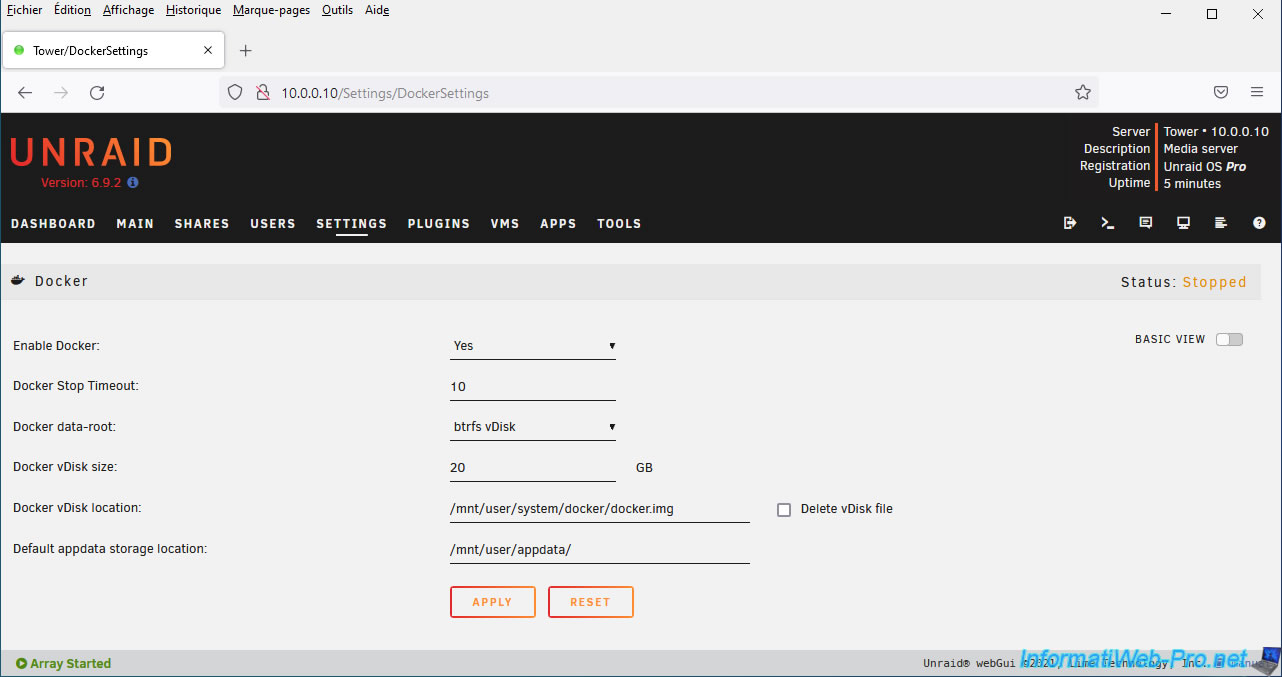
Task: Toggle the Basic View switch
Action: point(1229,339)
